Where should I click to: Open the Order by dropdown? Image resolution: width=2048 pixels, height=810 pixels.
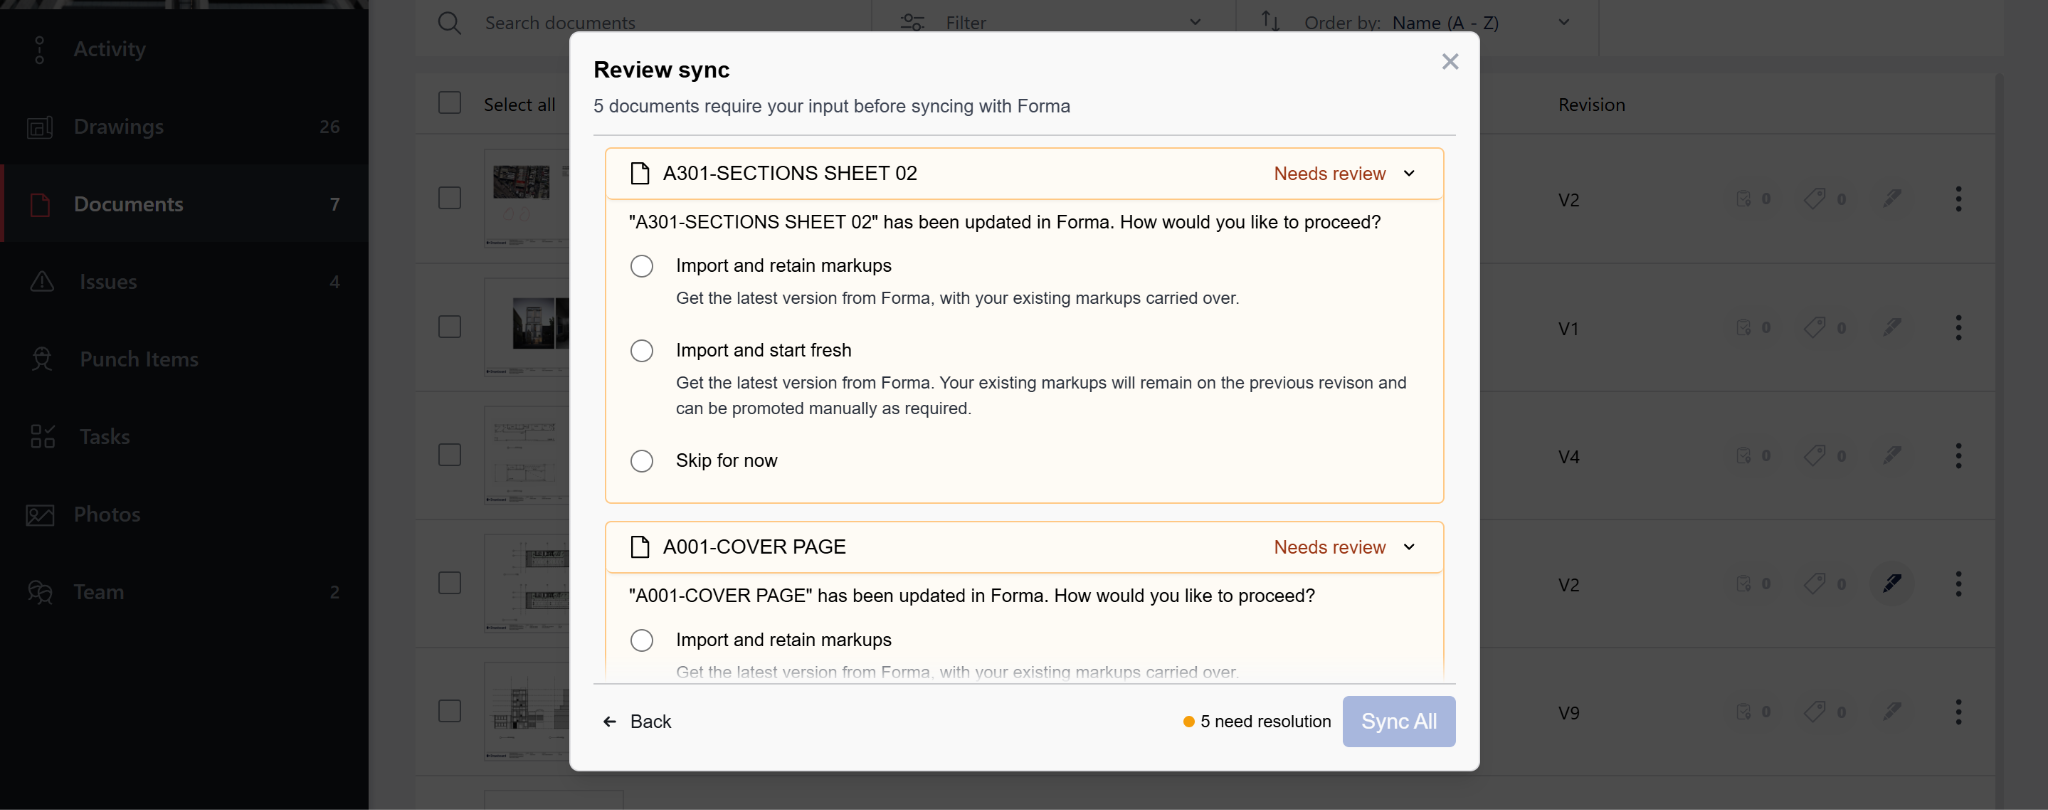(x=1420, y=23)
